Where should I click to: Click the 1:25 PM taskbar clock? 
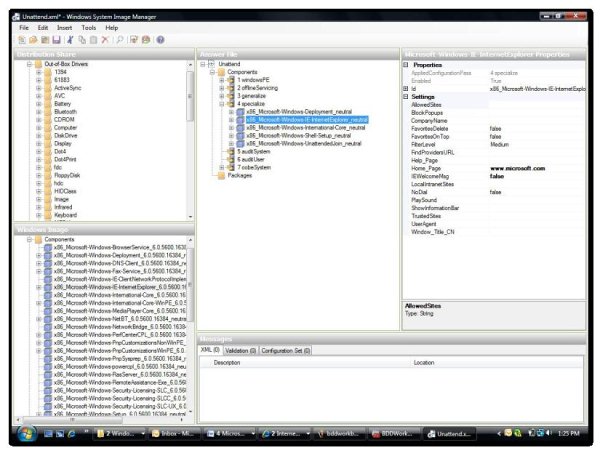pos(568,433)
